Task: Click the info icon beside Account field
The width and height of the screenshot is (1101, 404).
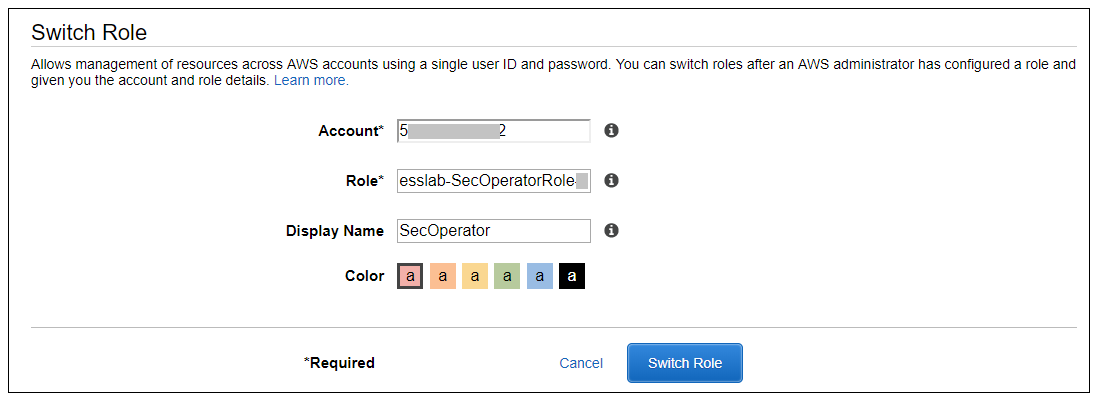Action: click(612, 131)
